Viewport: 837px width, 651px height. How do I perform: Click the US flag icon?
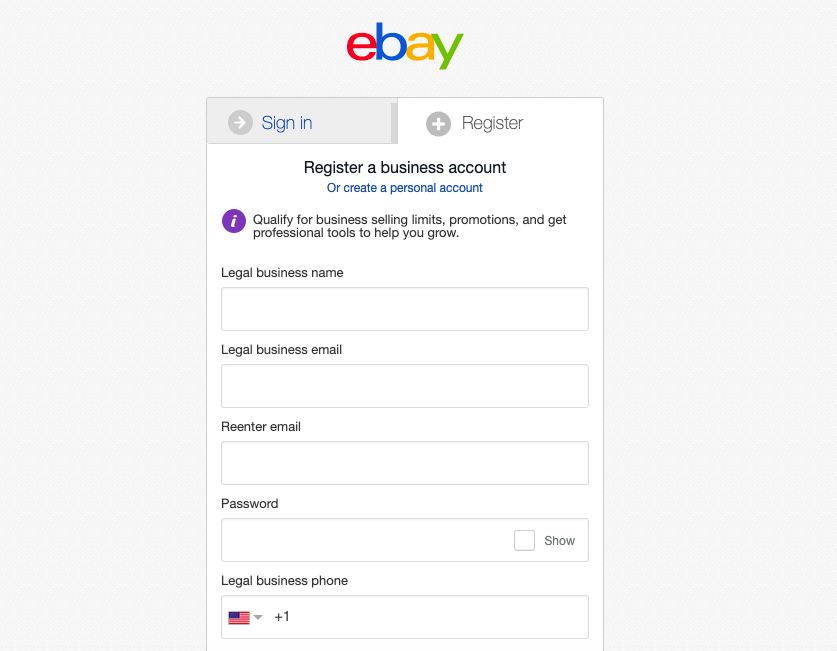click(239, 618)
